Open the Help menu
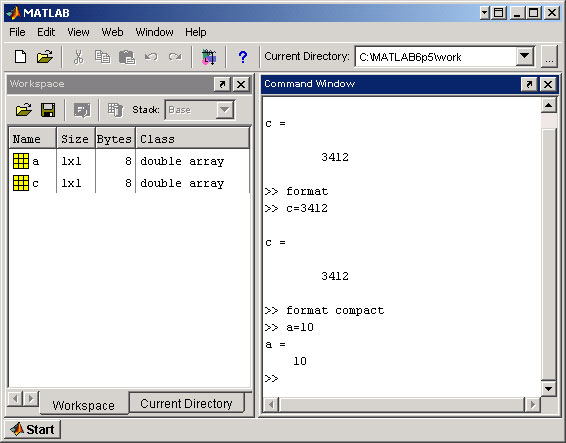566x443 pixels. pyautogui.click(x=196, y=32)
